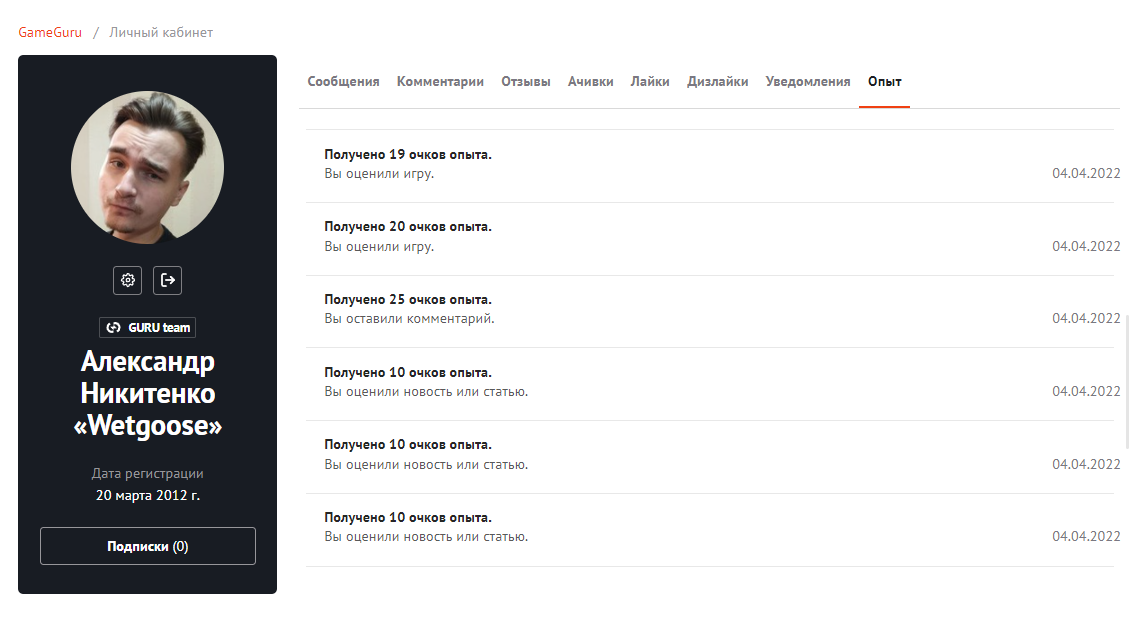Image resolution: width=1139 pixels, height=628 pixels.
Task: Click the logout exit icon
Action: click(x=167, y=280)
